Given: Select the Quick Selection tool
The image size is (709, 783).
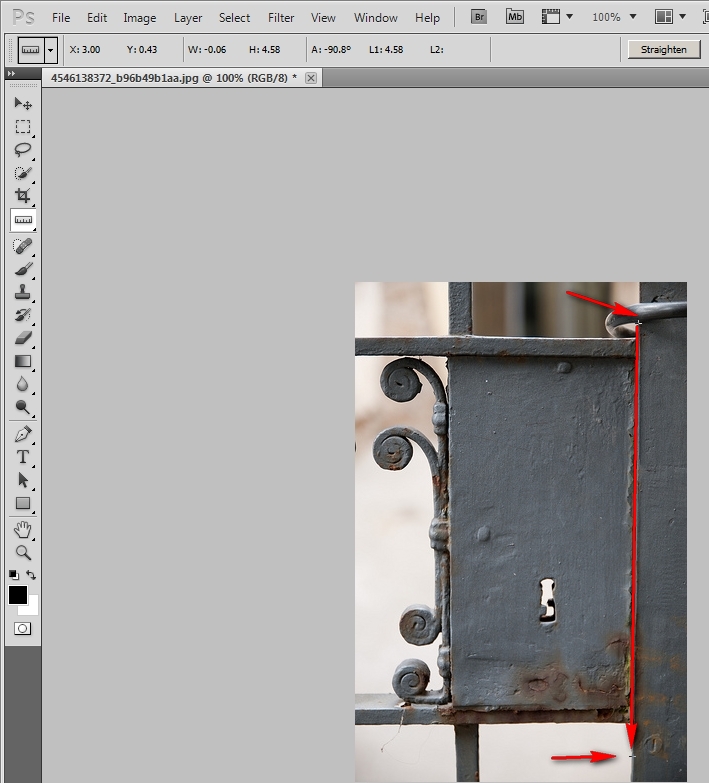Looking at the screenshot, I should [23, 173].
